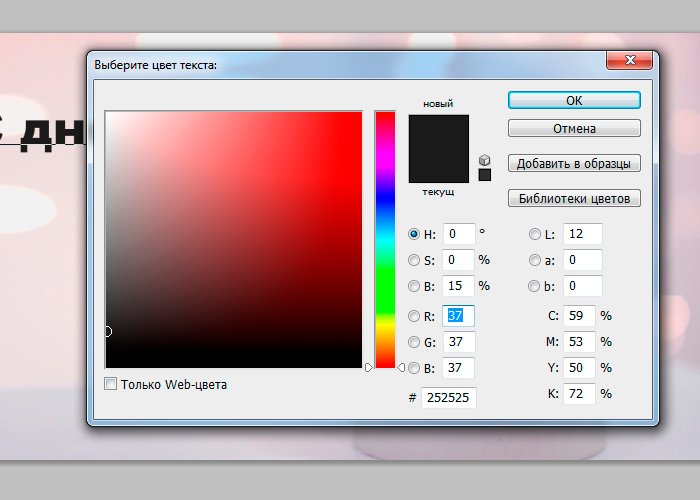This screenshot has width=700, height=500.
Task: Enable the 'Только Web-цвета' checkbox
Action: coord(111,384)
